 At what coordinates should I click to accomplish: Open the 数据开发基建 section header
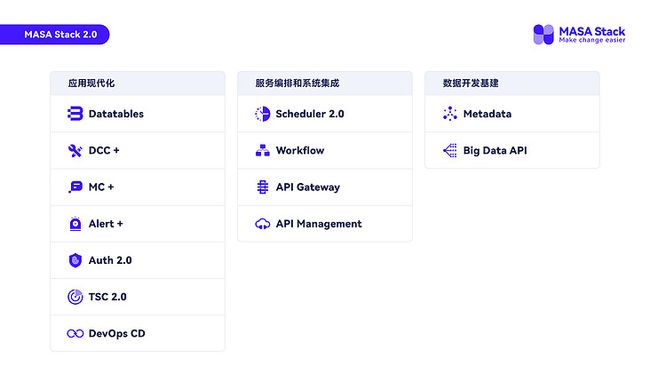(x=512, y=83)
